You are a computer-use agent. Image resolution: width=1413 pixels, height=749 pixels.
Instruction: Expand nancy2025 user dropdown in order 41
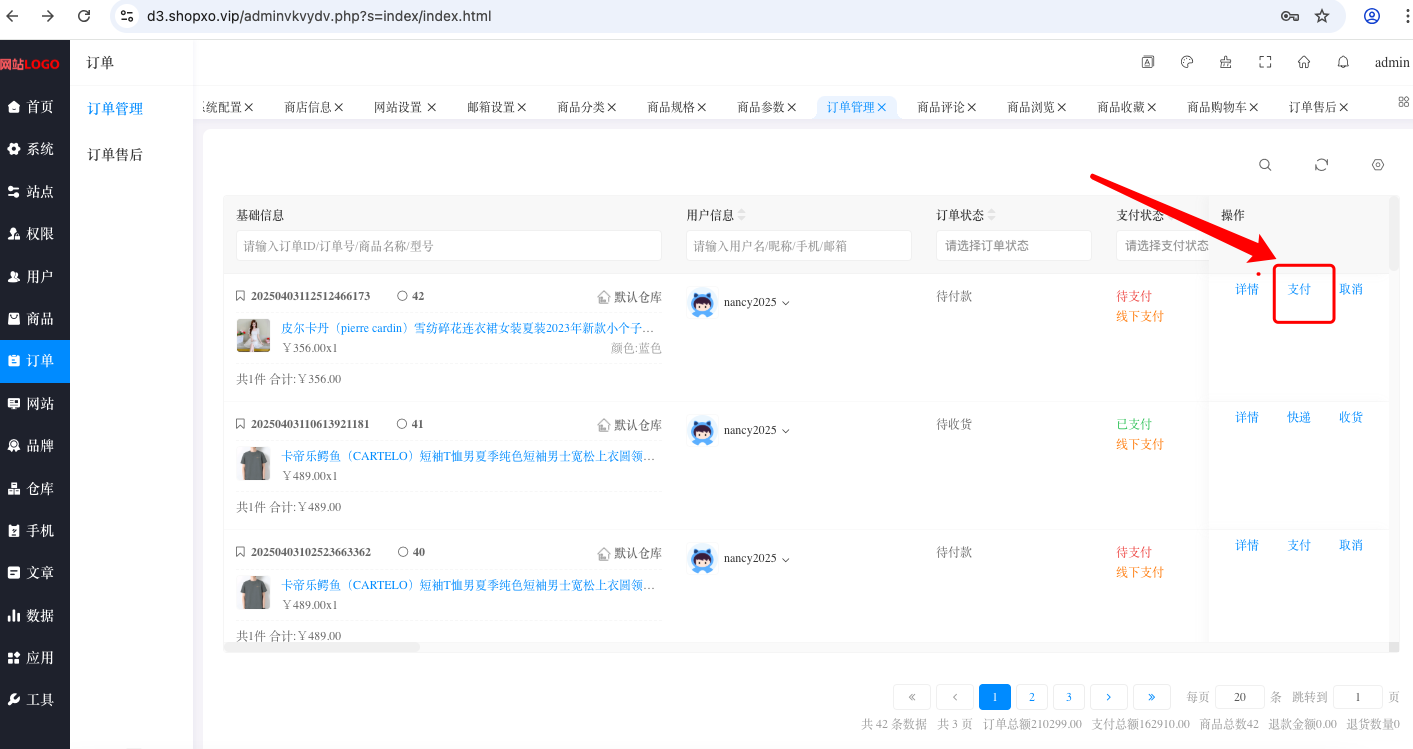[786, 431]
